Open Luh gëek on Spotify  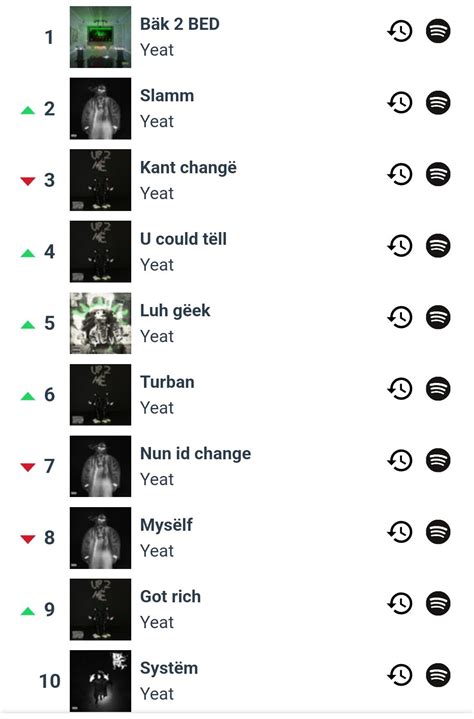(438, 317)
